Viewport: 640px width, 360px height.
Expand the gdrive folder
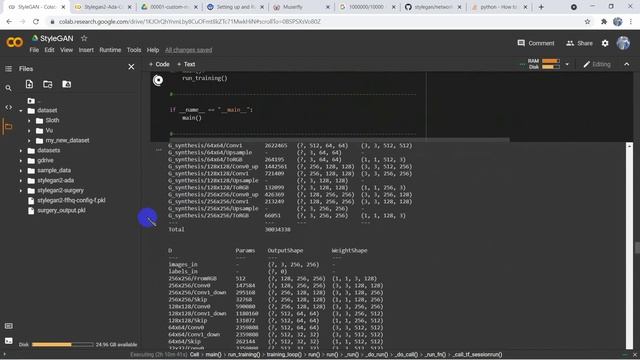point(21,161)
